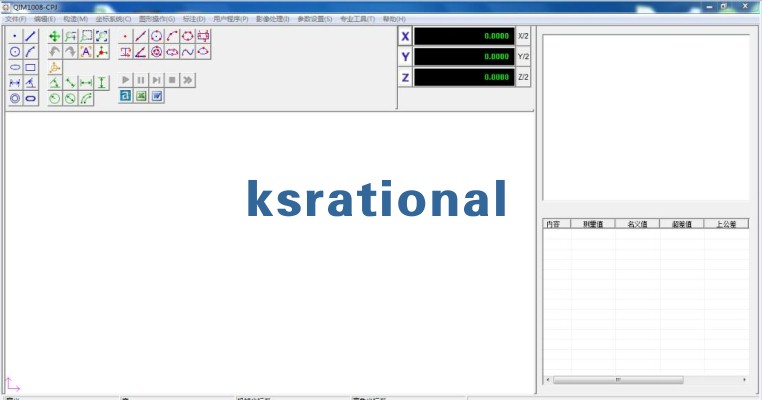Click the text annotation 'A' icon
This screenshot has width=762, height=400.
click(x=86, y=52)
